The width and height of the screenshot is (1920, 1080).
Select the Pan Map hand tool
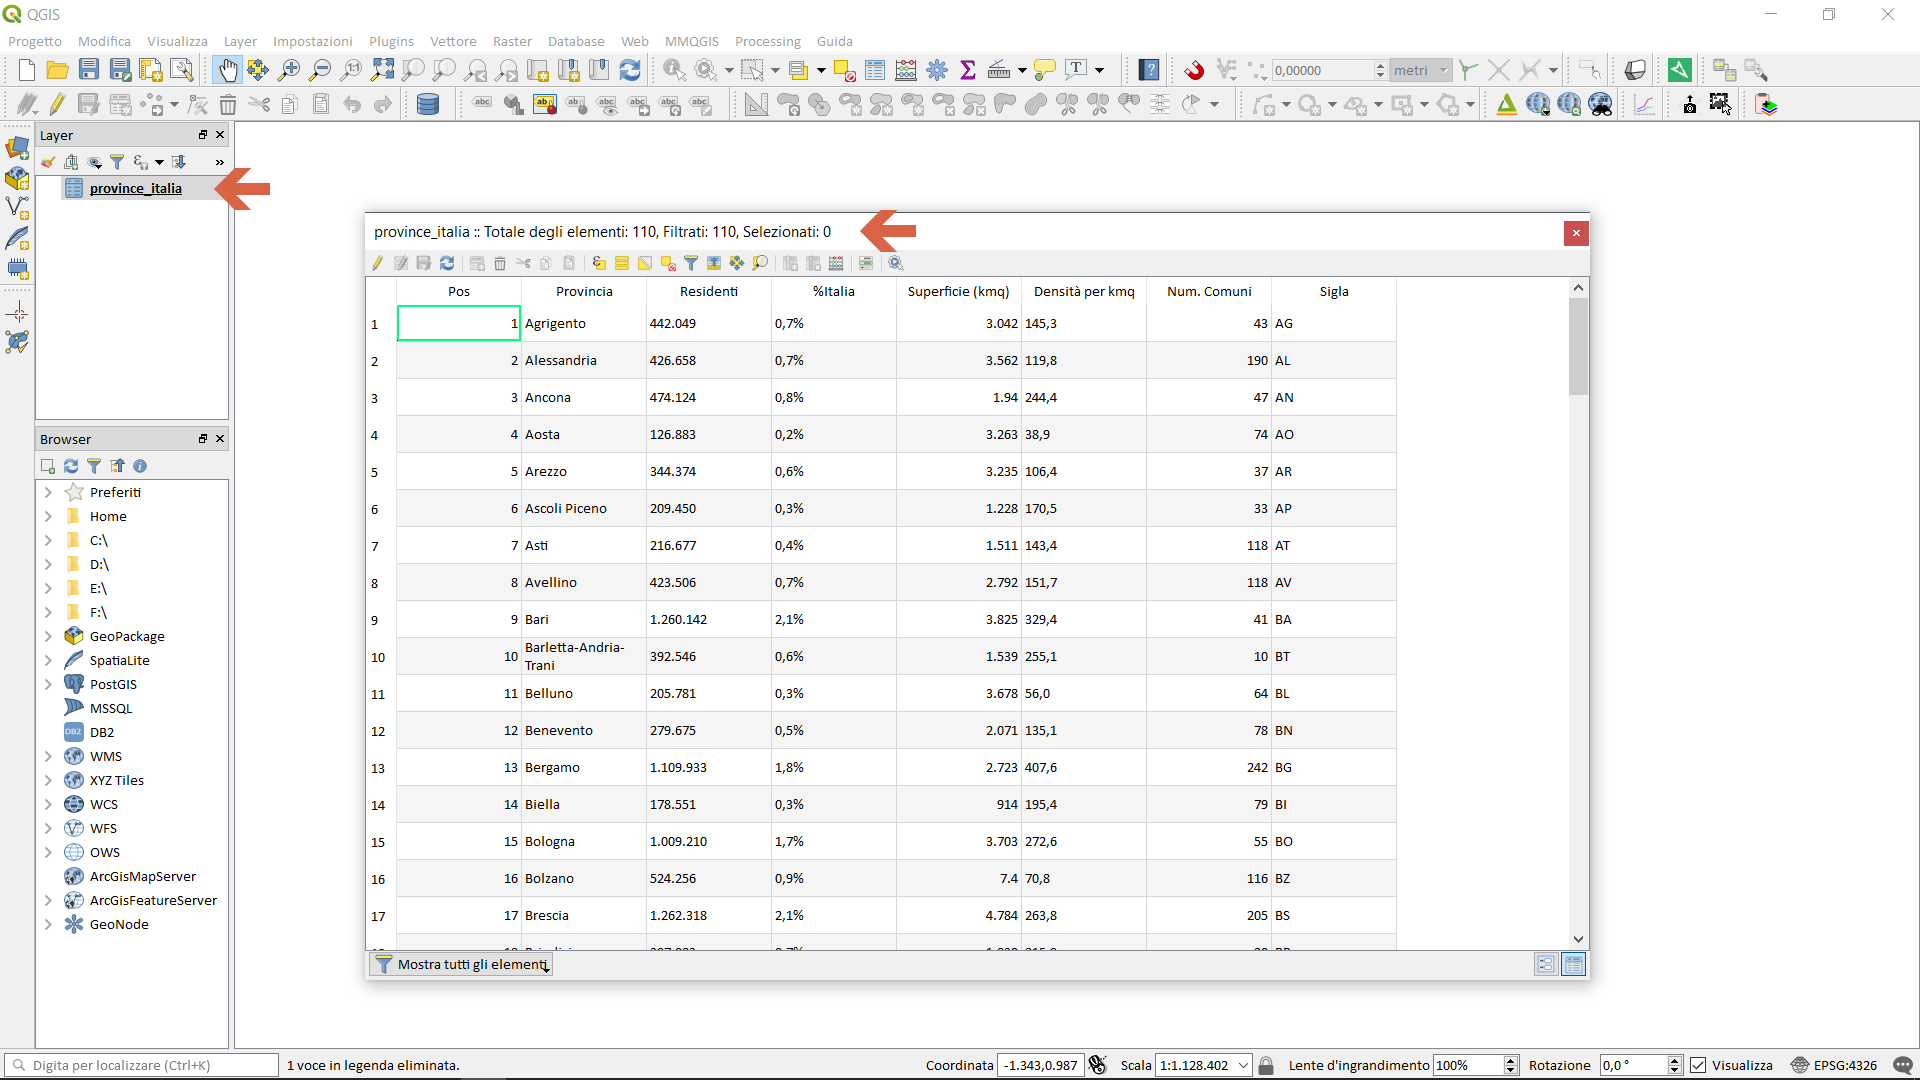pos(228,70)
